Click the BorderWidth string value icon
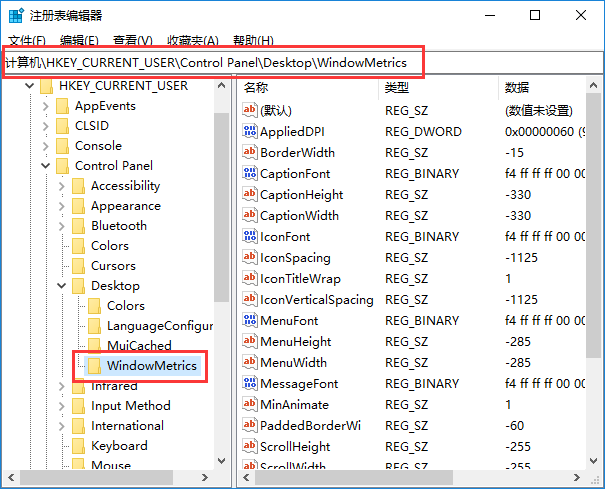This screenshot has width=605, height=489. point(249,152)
